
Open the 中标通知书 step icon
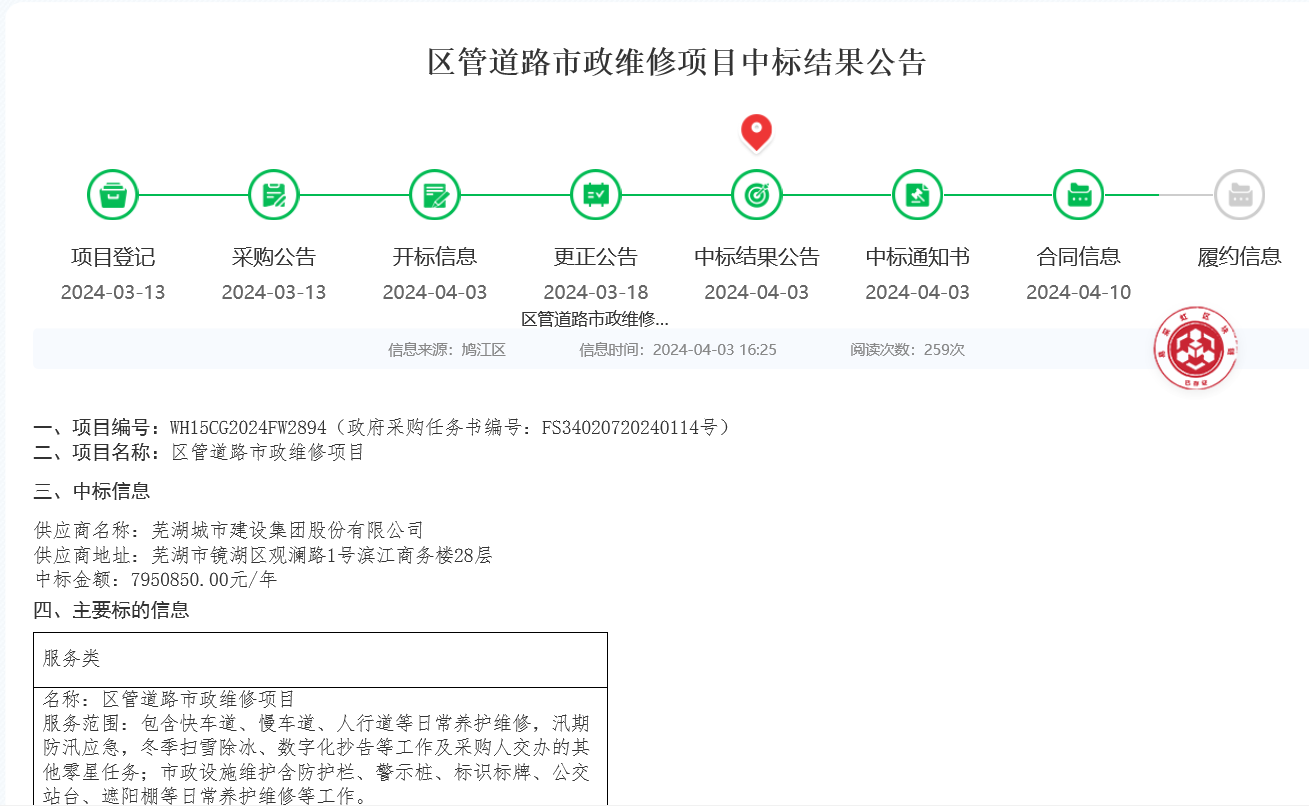tap(917, 195)
